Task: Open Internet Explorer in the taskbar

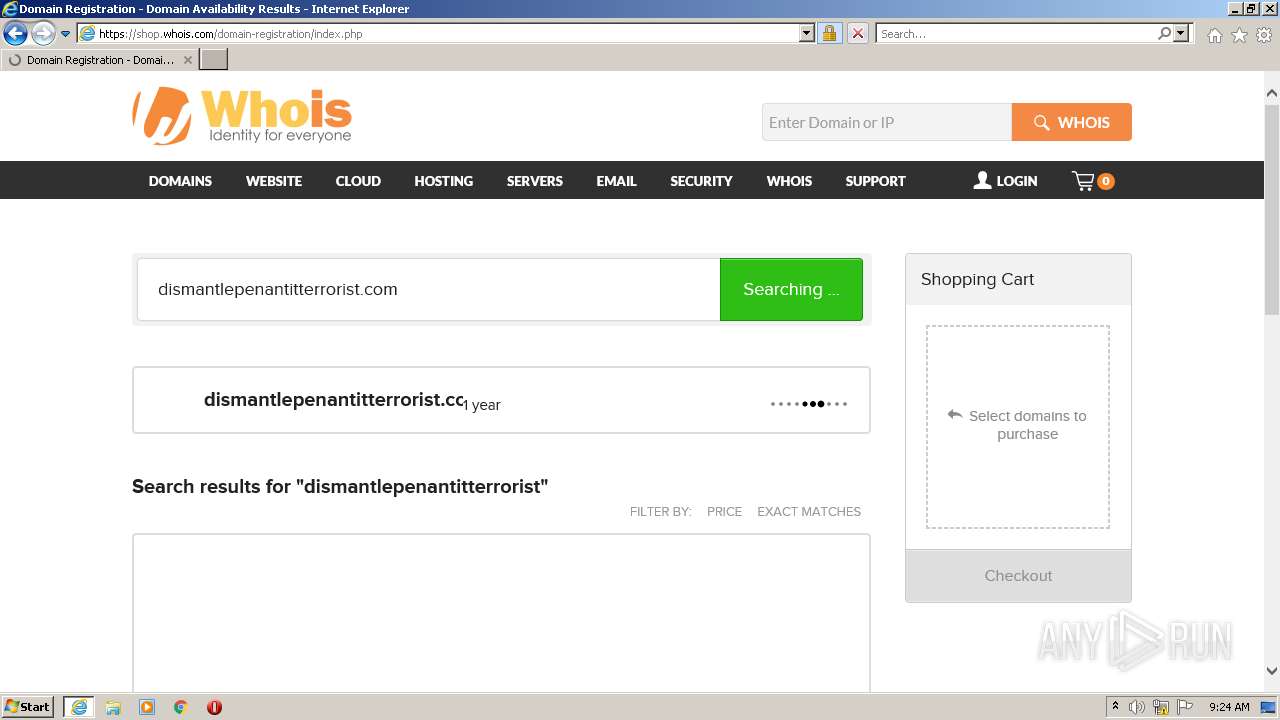Action: tap(78, 707)
